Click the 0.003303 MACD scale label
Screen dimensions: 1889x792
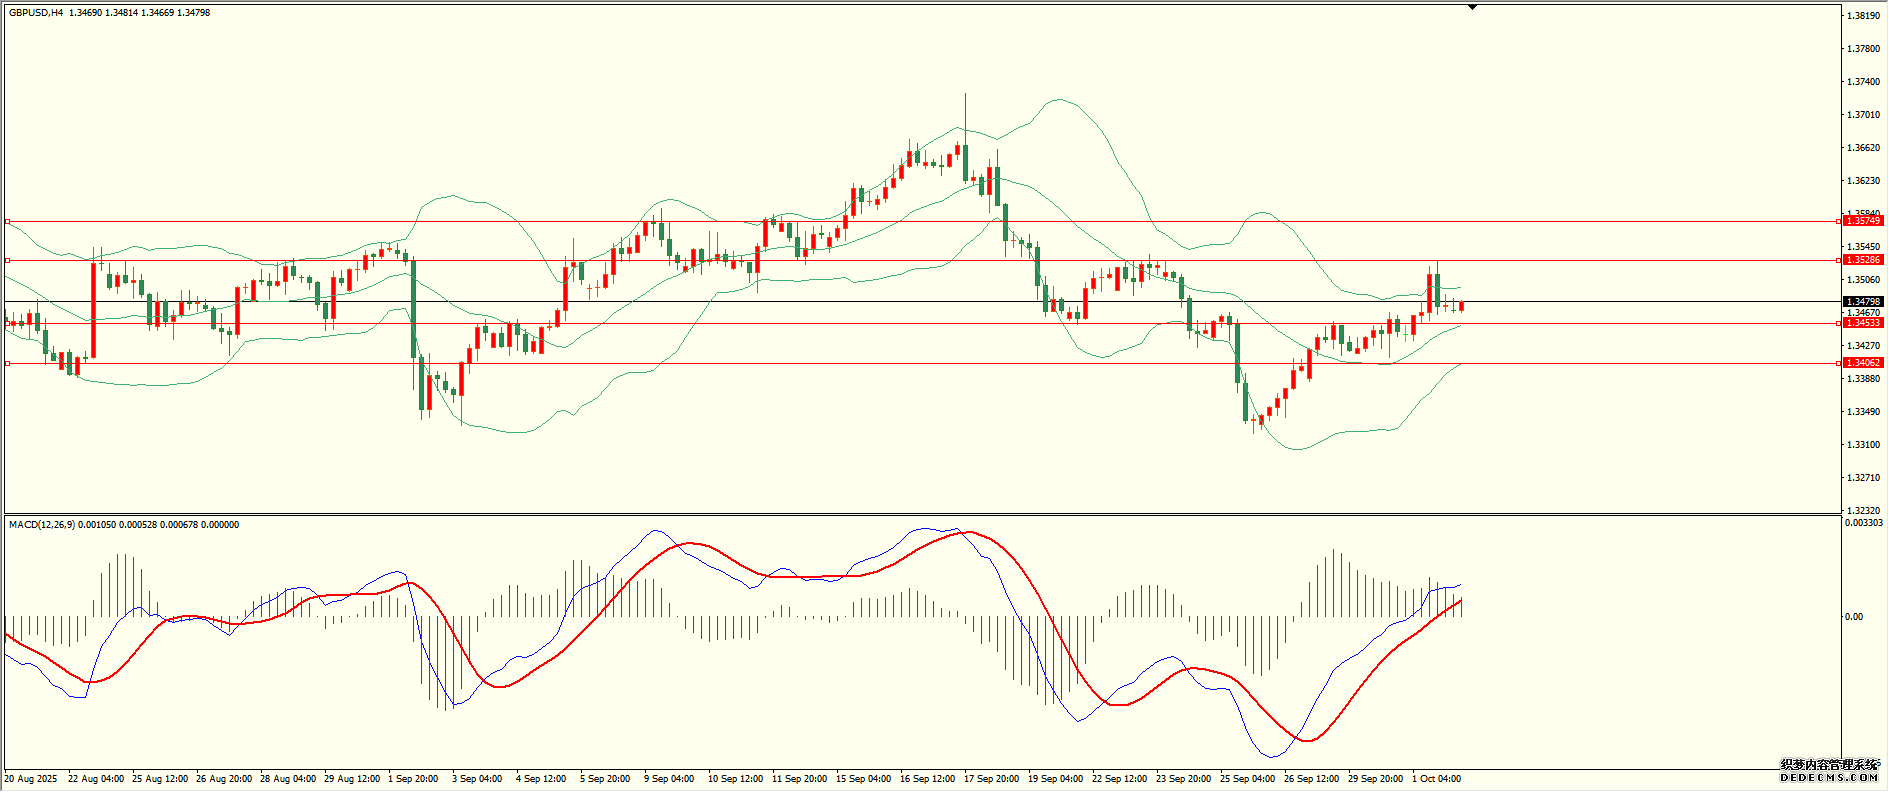click(x=1862, y=523)
